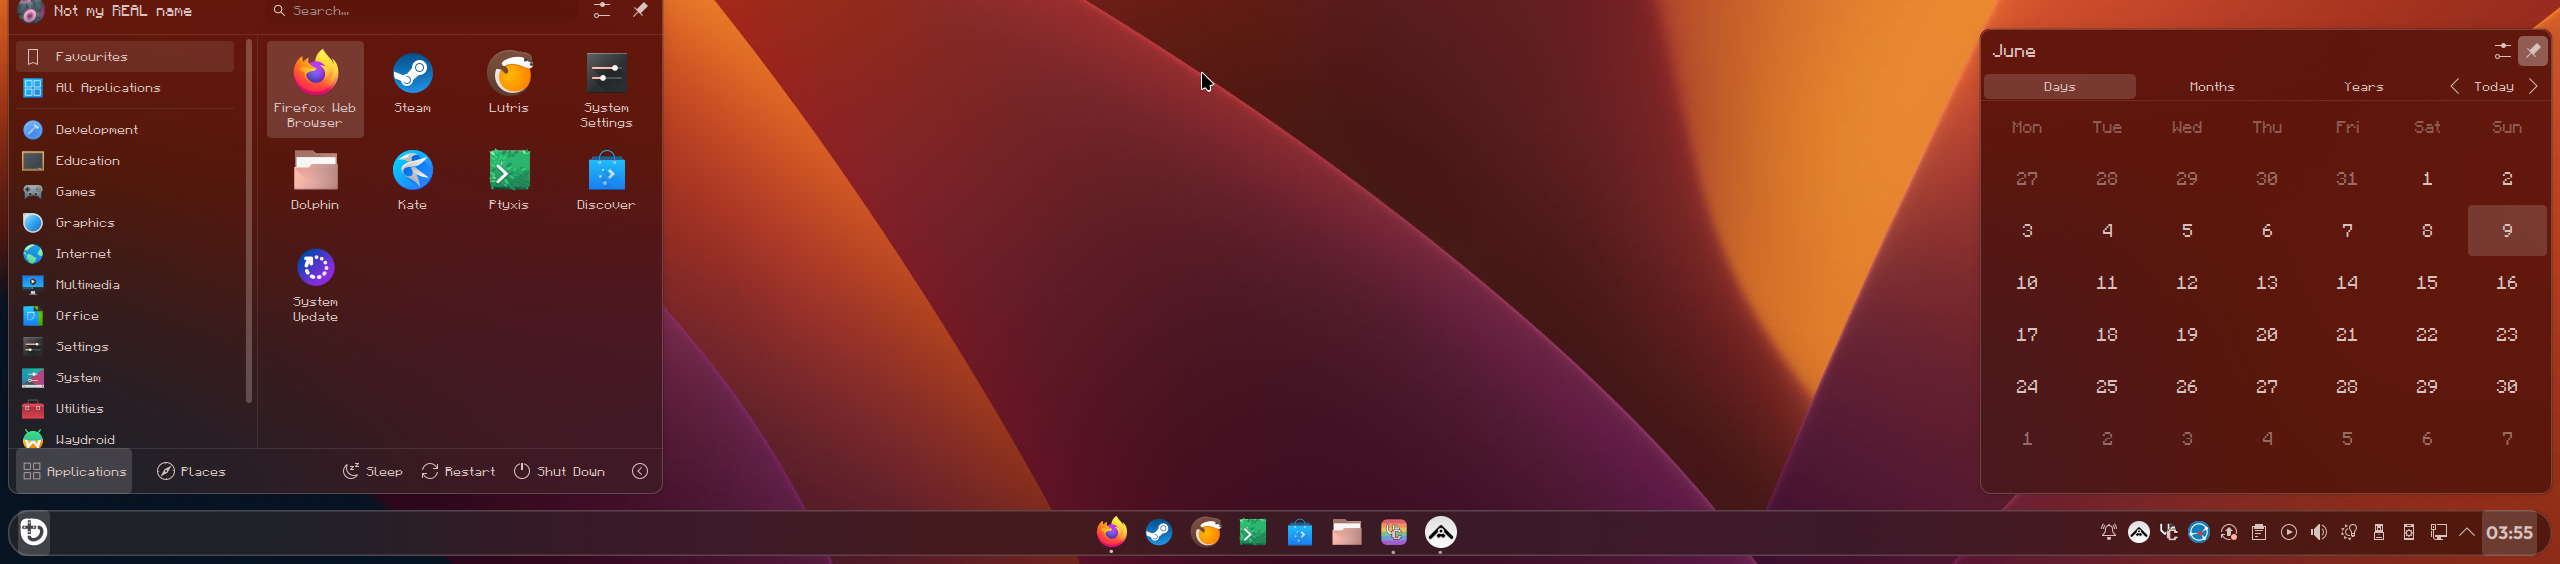Open the notifications bell in system tray

(2109, 532)
